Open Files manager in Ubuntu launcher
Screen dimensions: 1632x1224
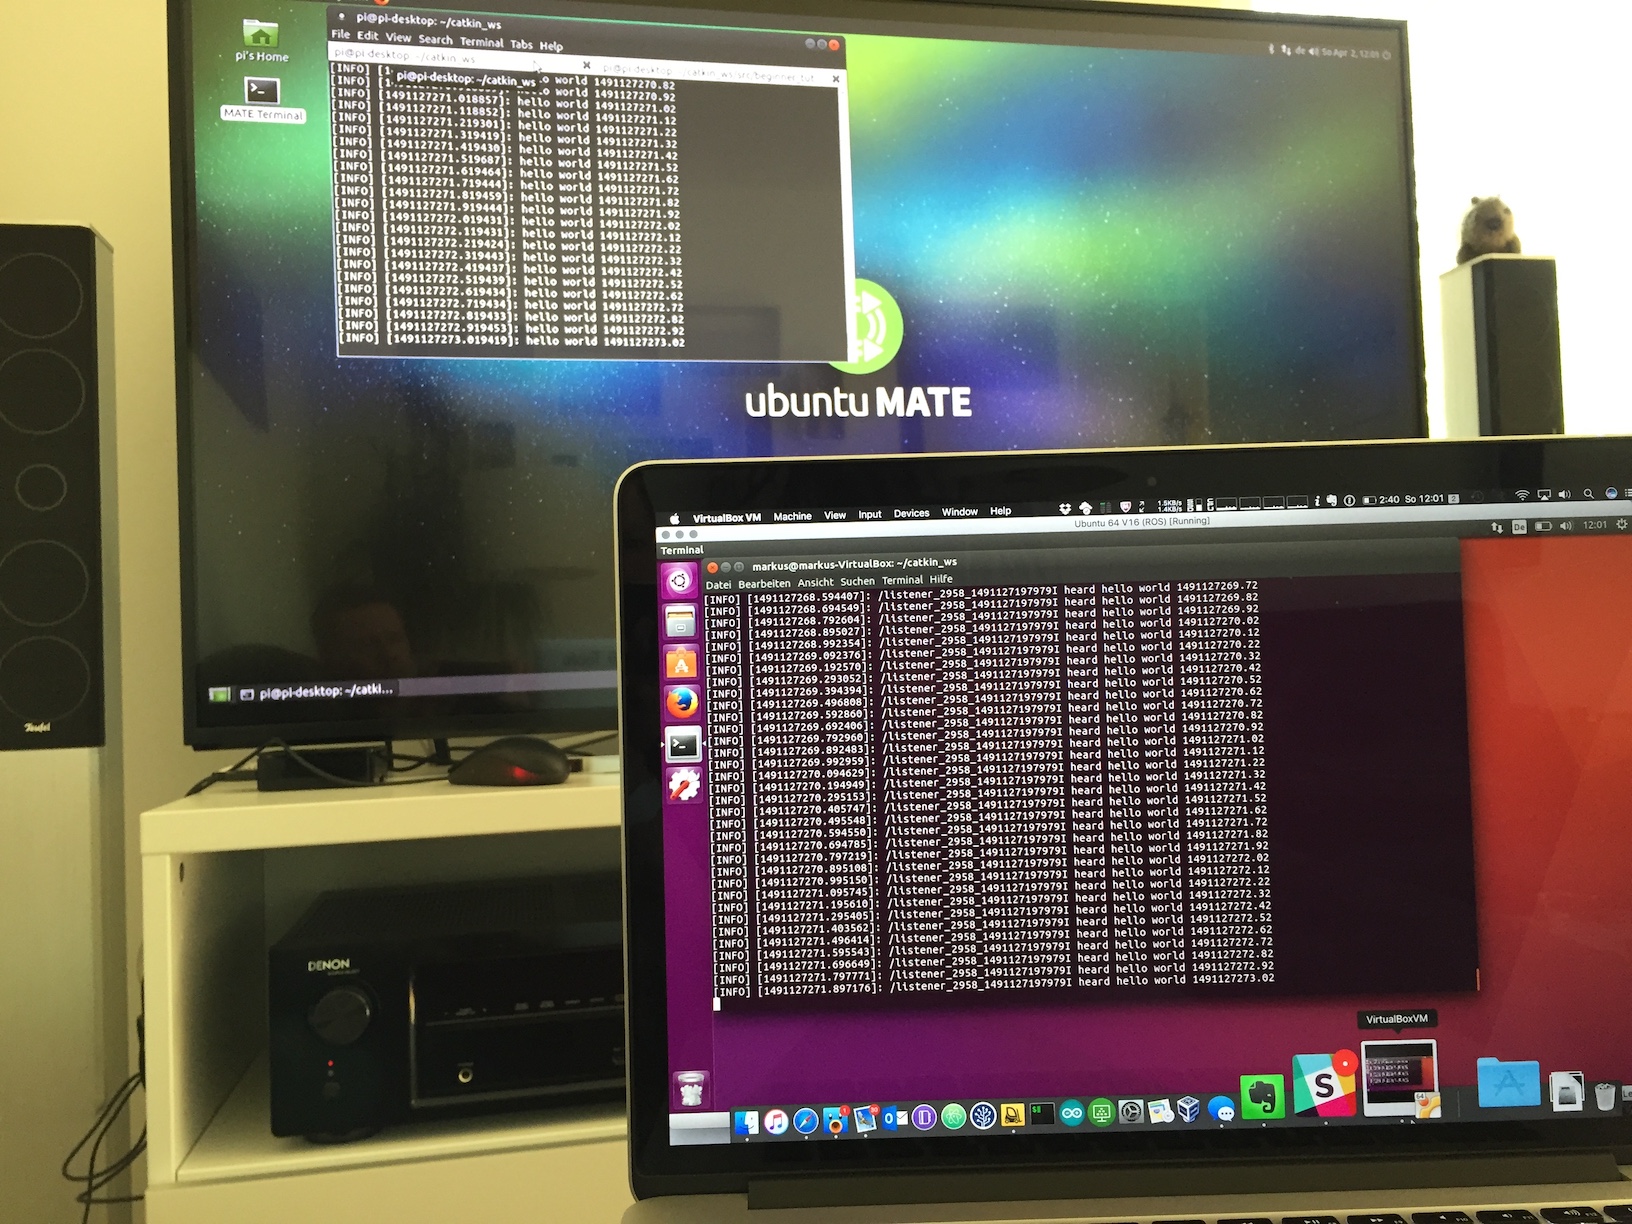click(x=681, y=623)
